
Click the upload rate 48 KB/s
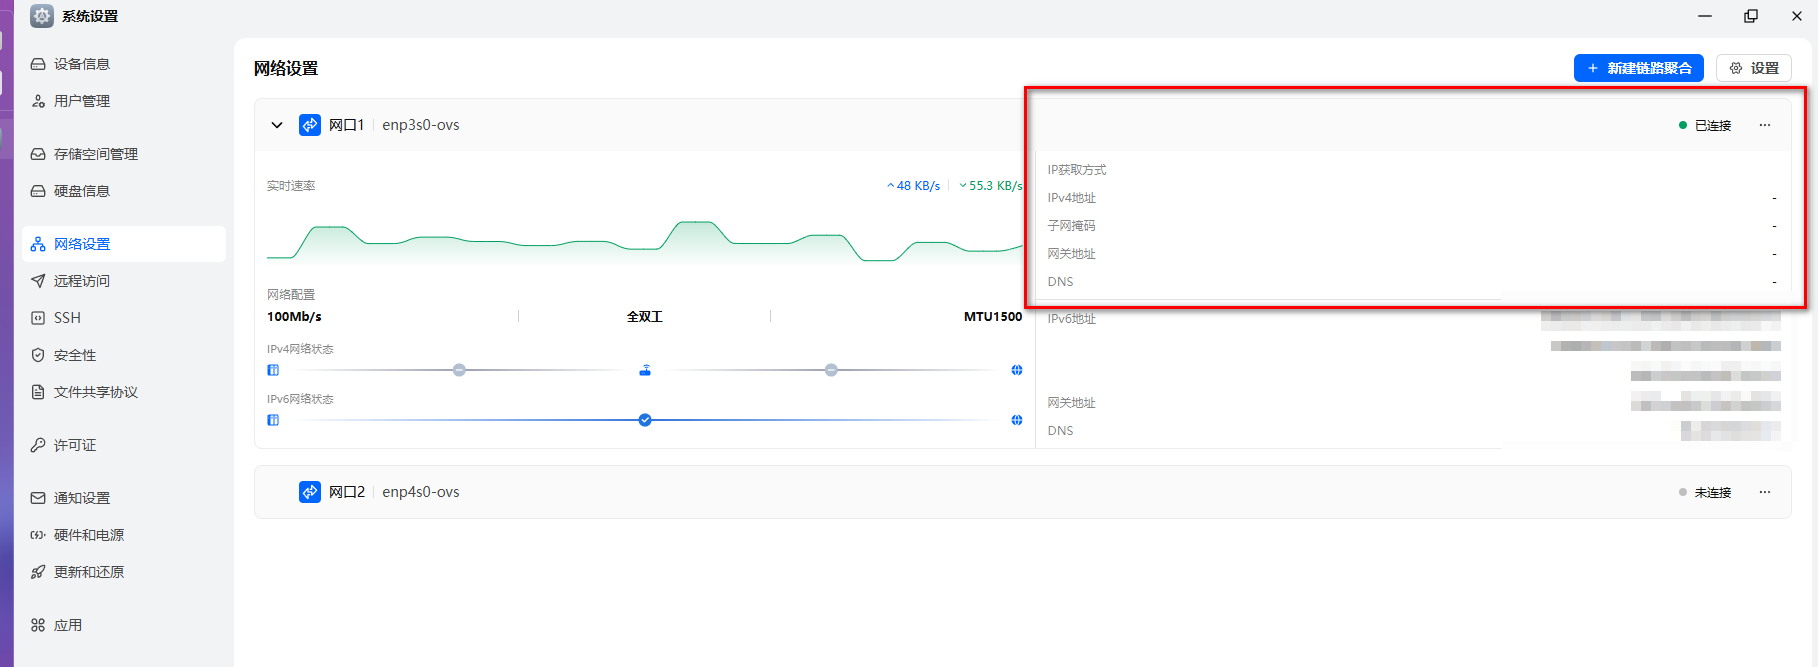point(914,186)
